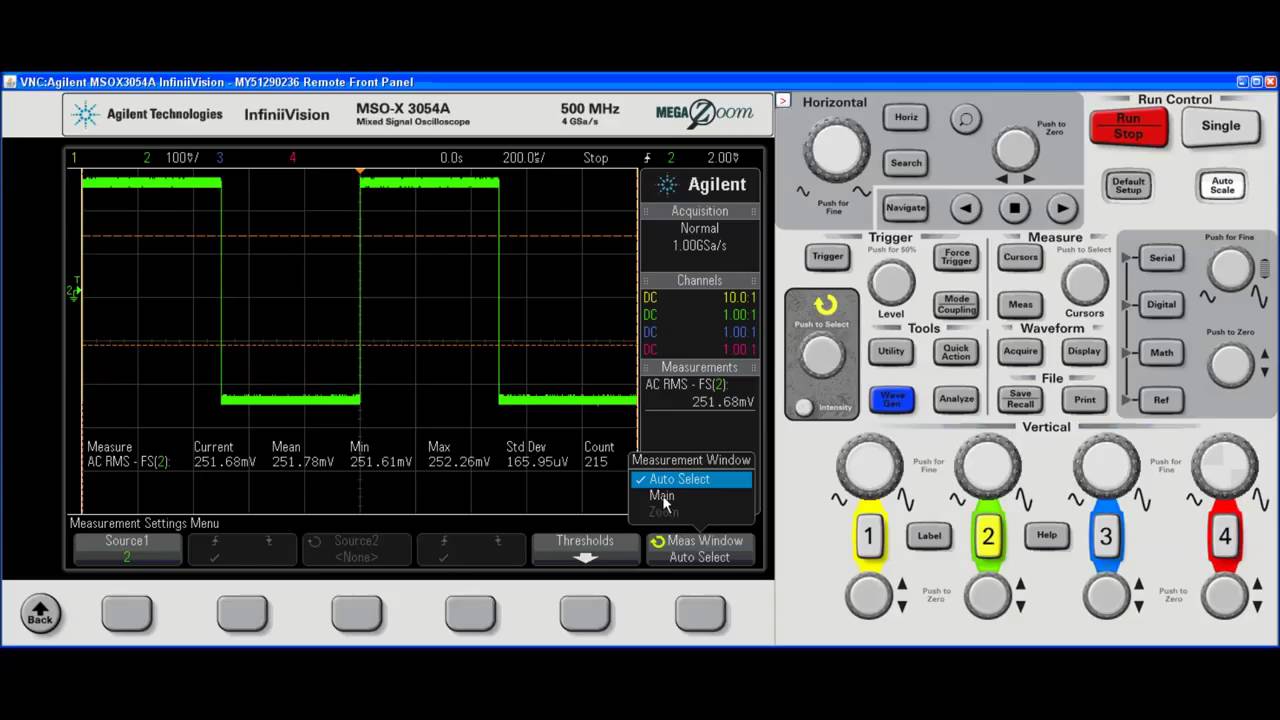
Task: Click the Single acquisition button
Action: pyautogui.click(x=1221, y=126)
